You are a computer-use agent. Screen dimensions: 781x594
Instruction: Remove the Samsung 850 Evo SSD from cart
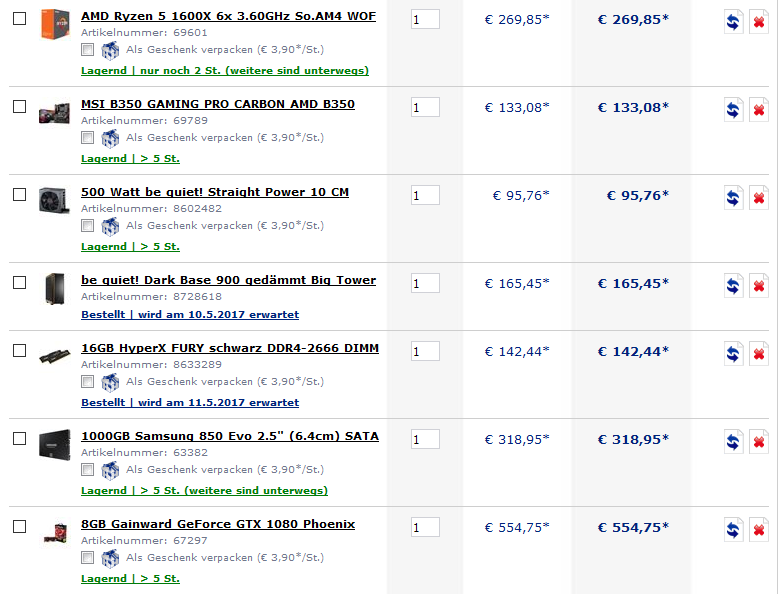(759, 442)
